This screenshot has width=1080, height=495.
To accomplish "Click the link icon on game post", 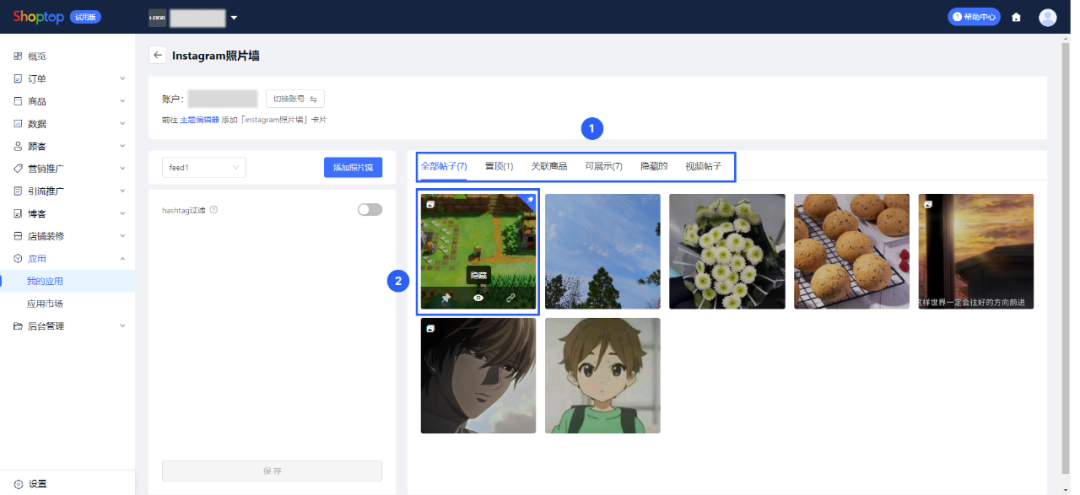I will click(510, 298).
